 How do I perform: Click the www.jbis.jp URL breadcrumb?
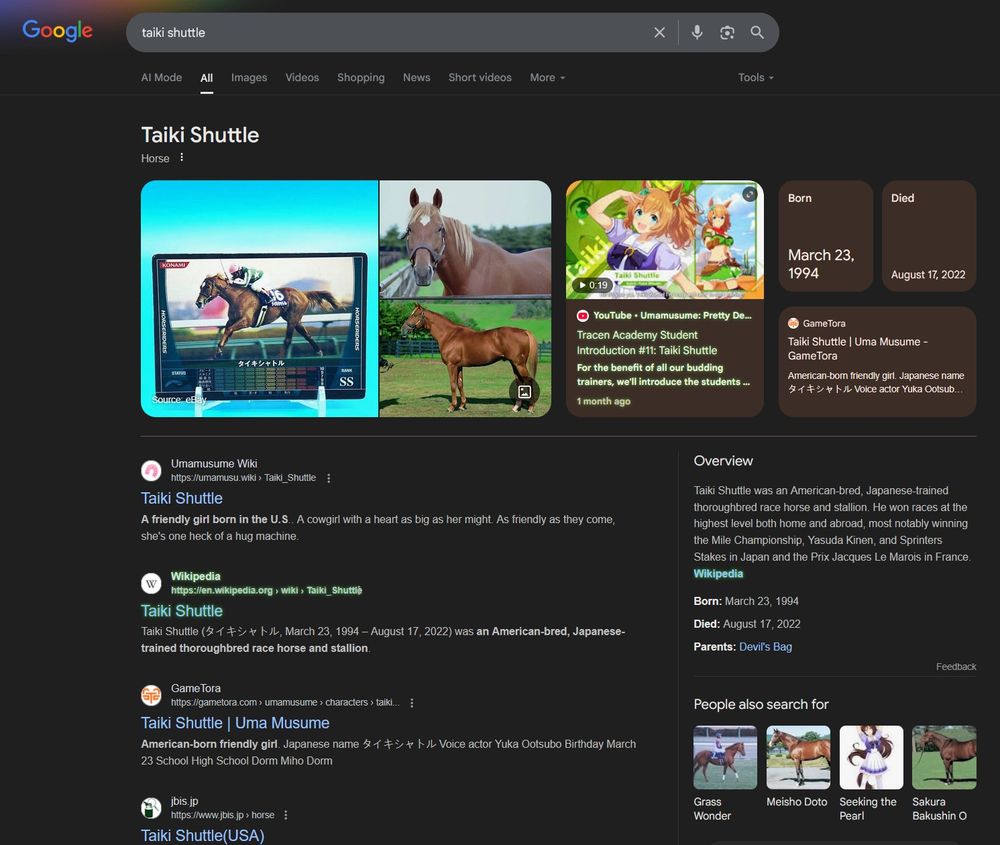point(223,815)
